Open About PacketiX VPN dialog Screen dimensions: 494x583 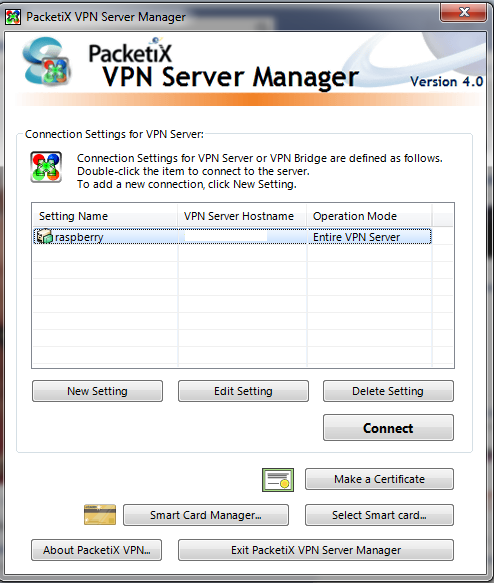pos(97,550)
